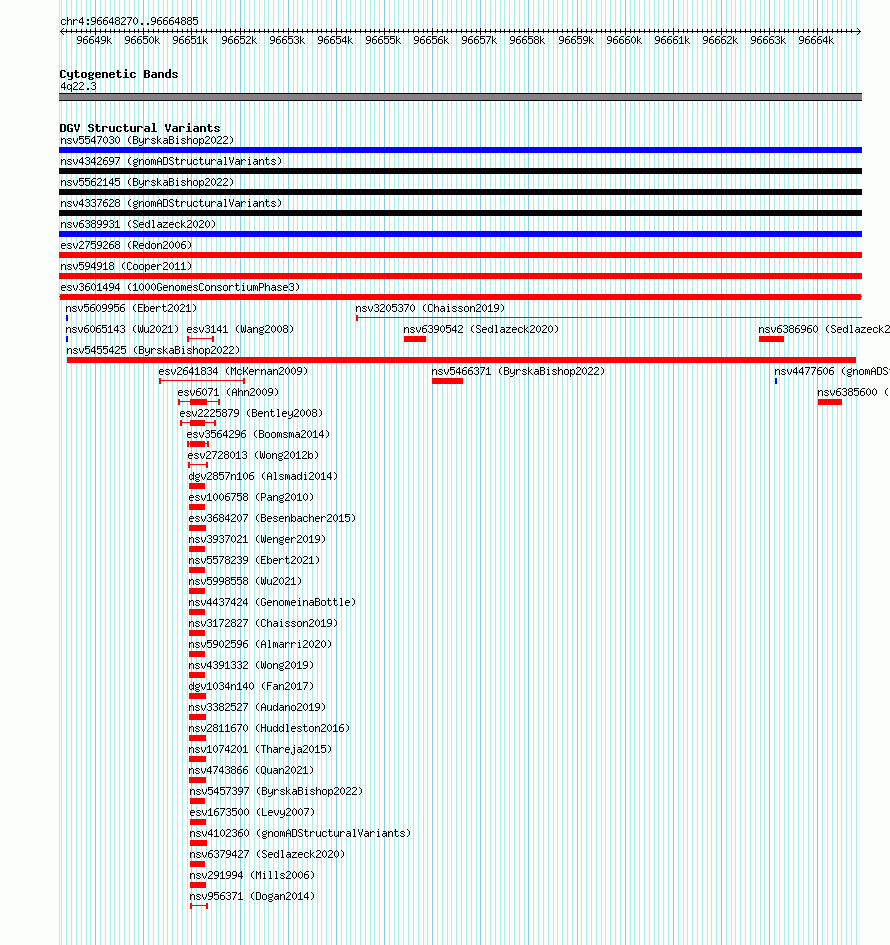This screenshot has width=890, height=945.
Task: Open esv3141 (Wang2008) variant
Action: click(x=240, y=330)
